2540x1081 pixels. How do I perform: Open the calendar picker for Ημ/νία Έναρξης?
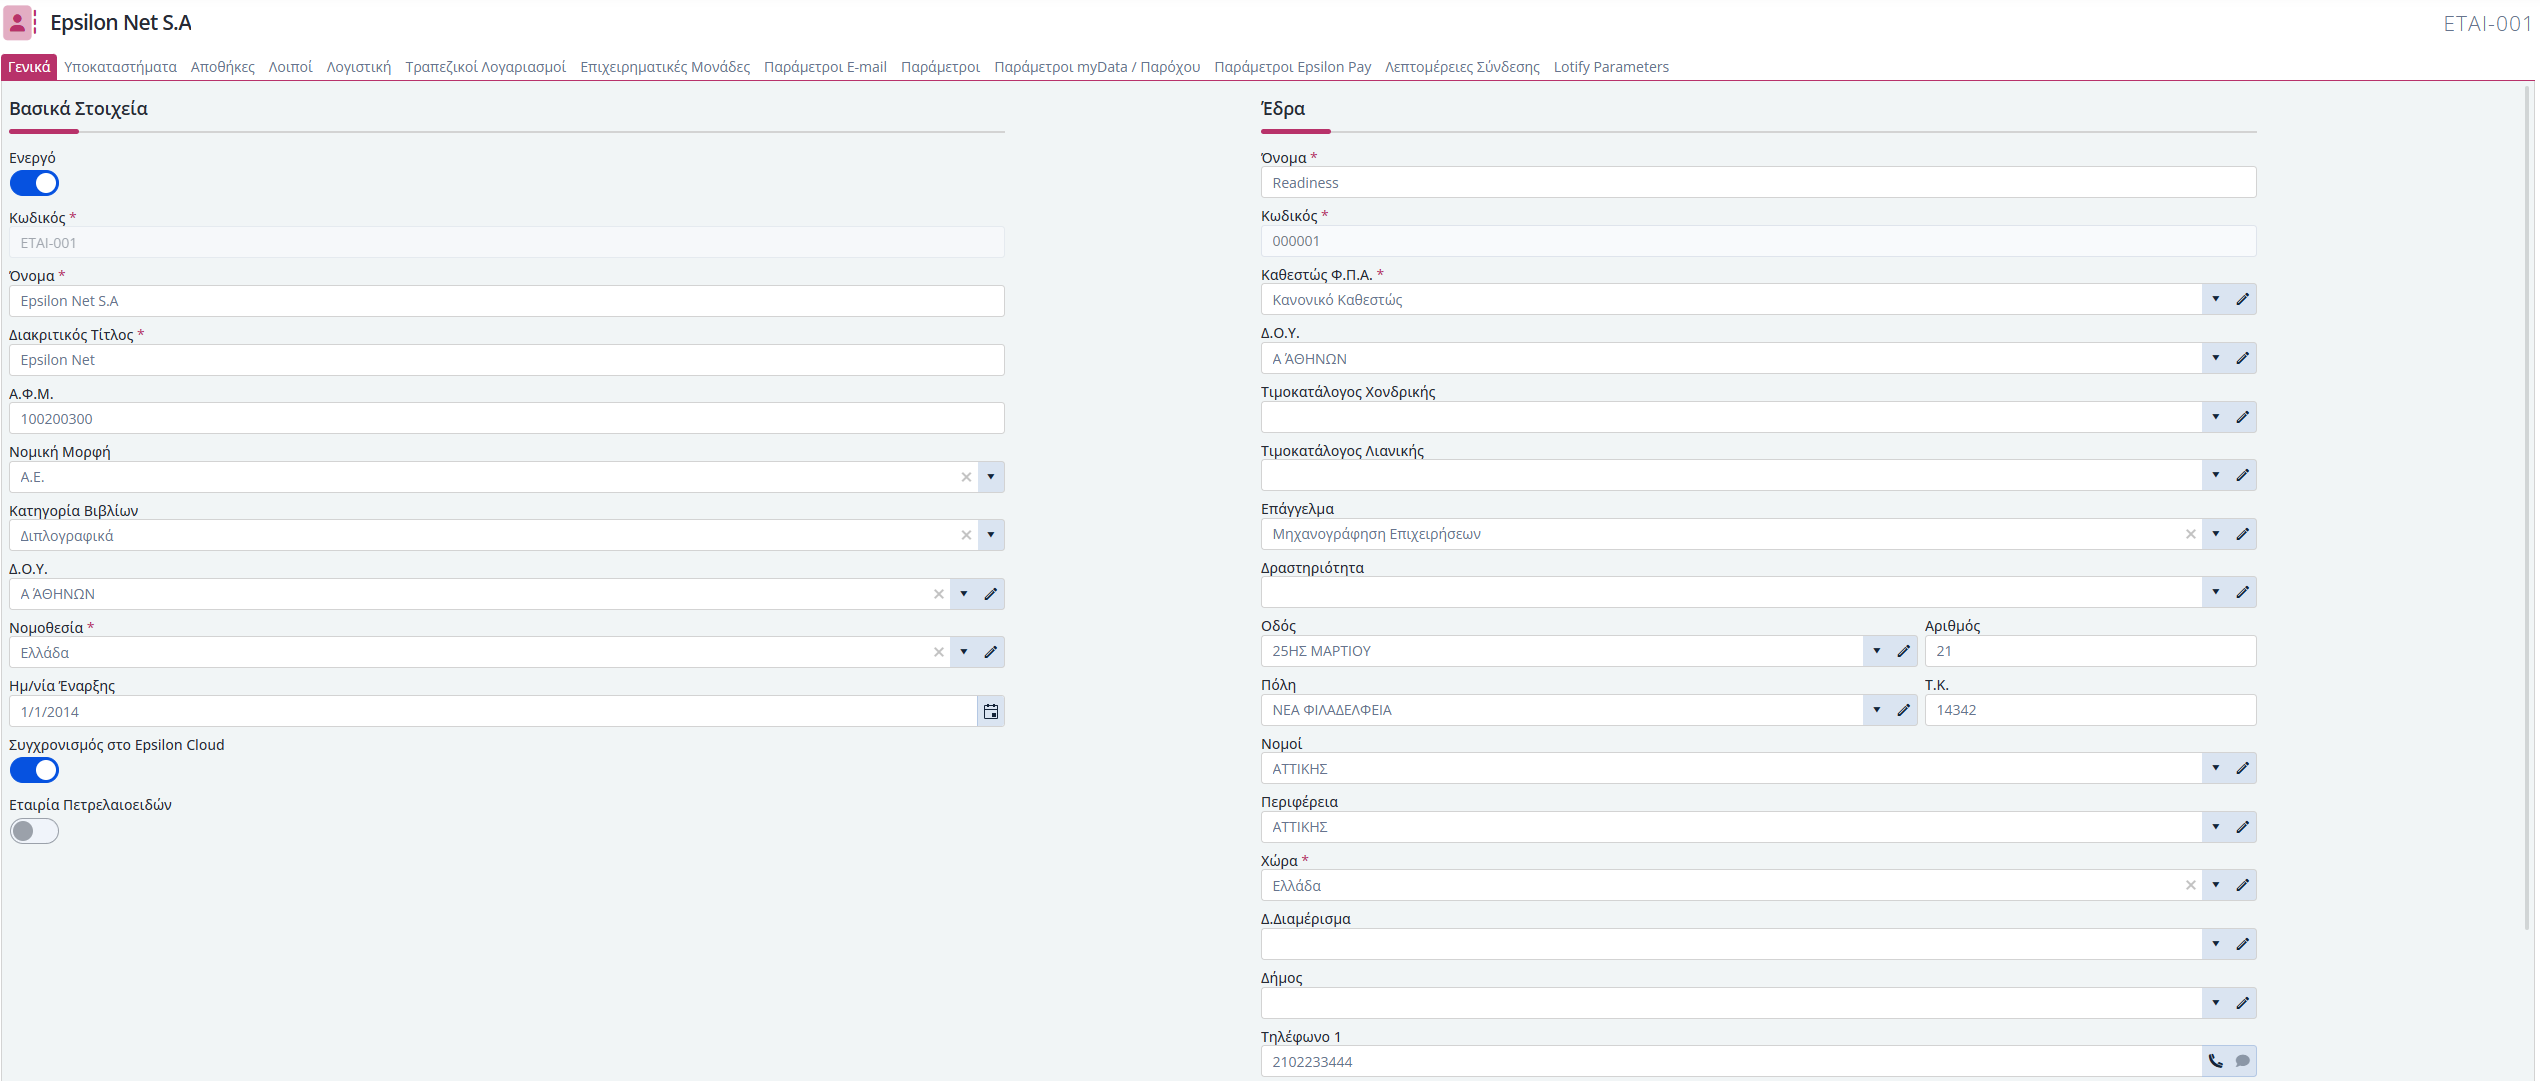991,712
